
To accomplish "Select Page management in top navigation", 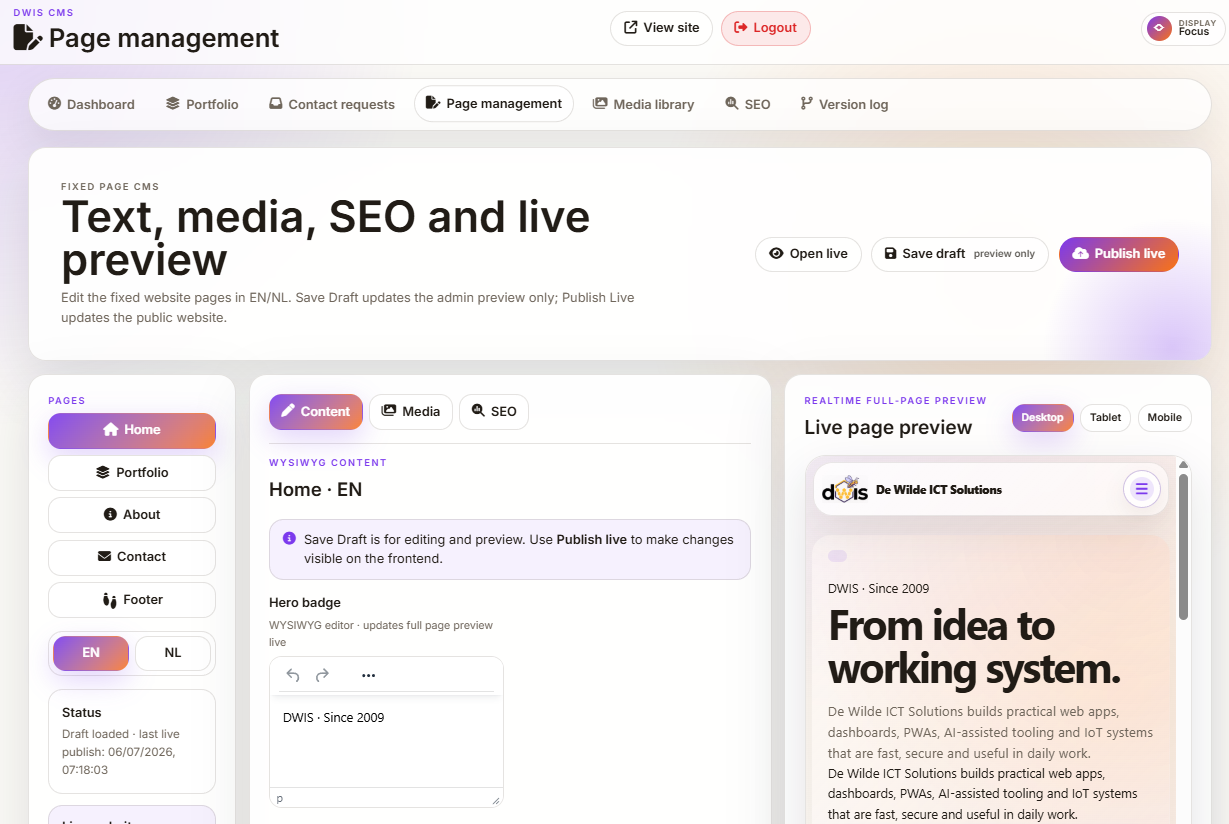I will coord(494,104).
